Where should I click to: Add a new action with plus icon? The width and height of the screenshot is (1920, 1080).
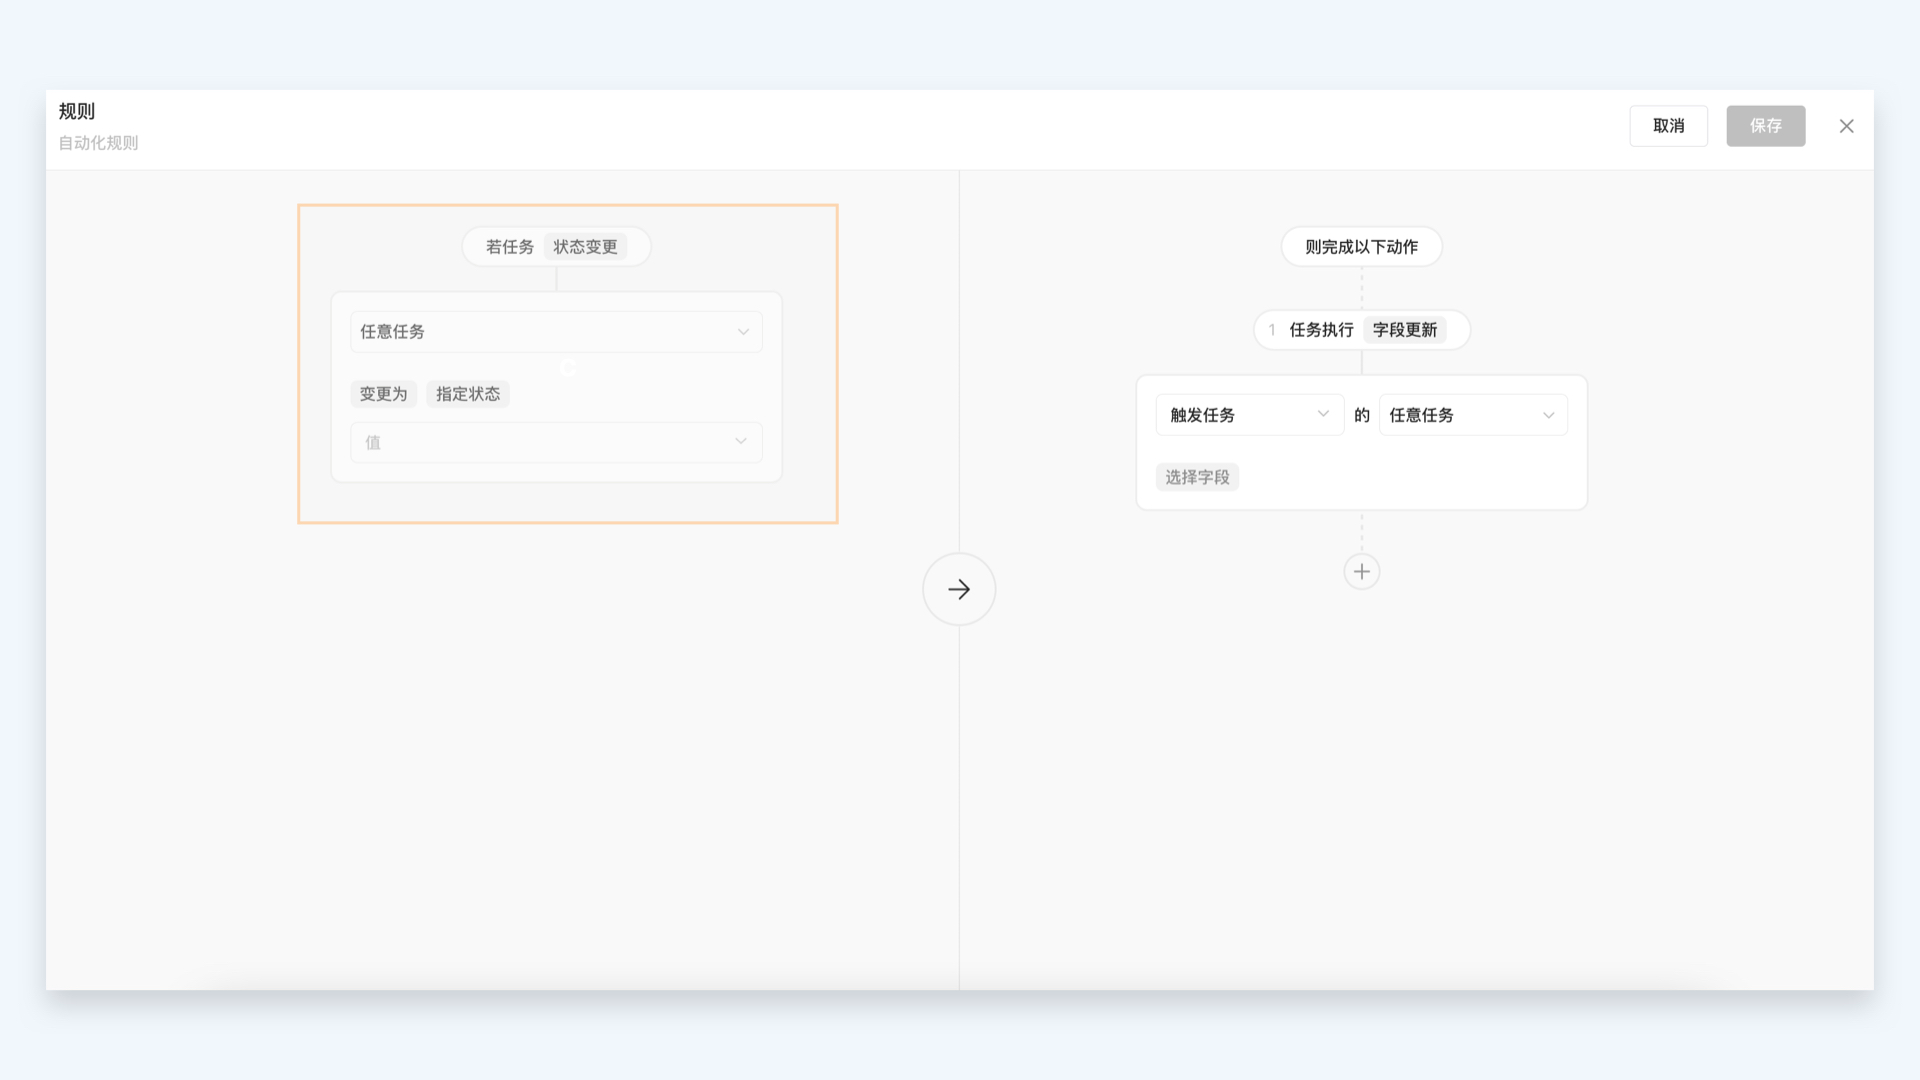pyautogui.click(x=1361, y=572)
